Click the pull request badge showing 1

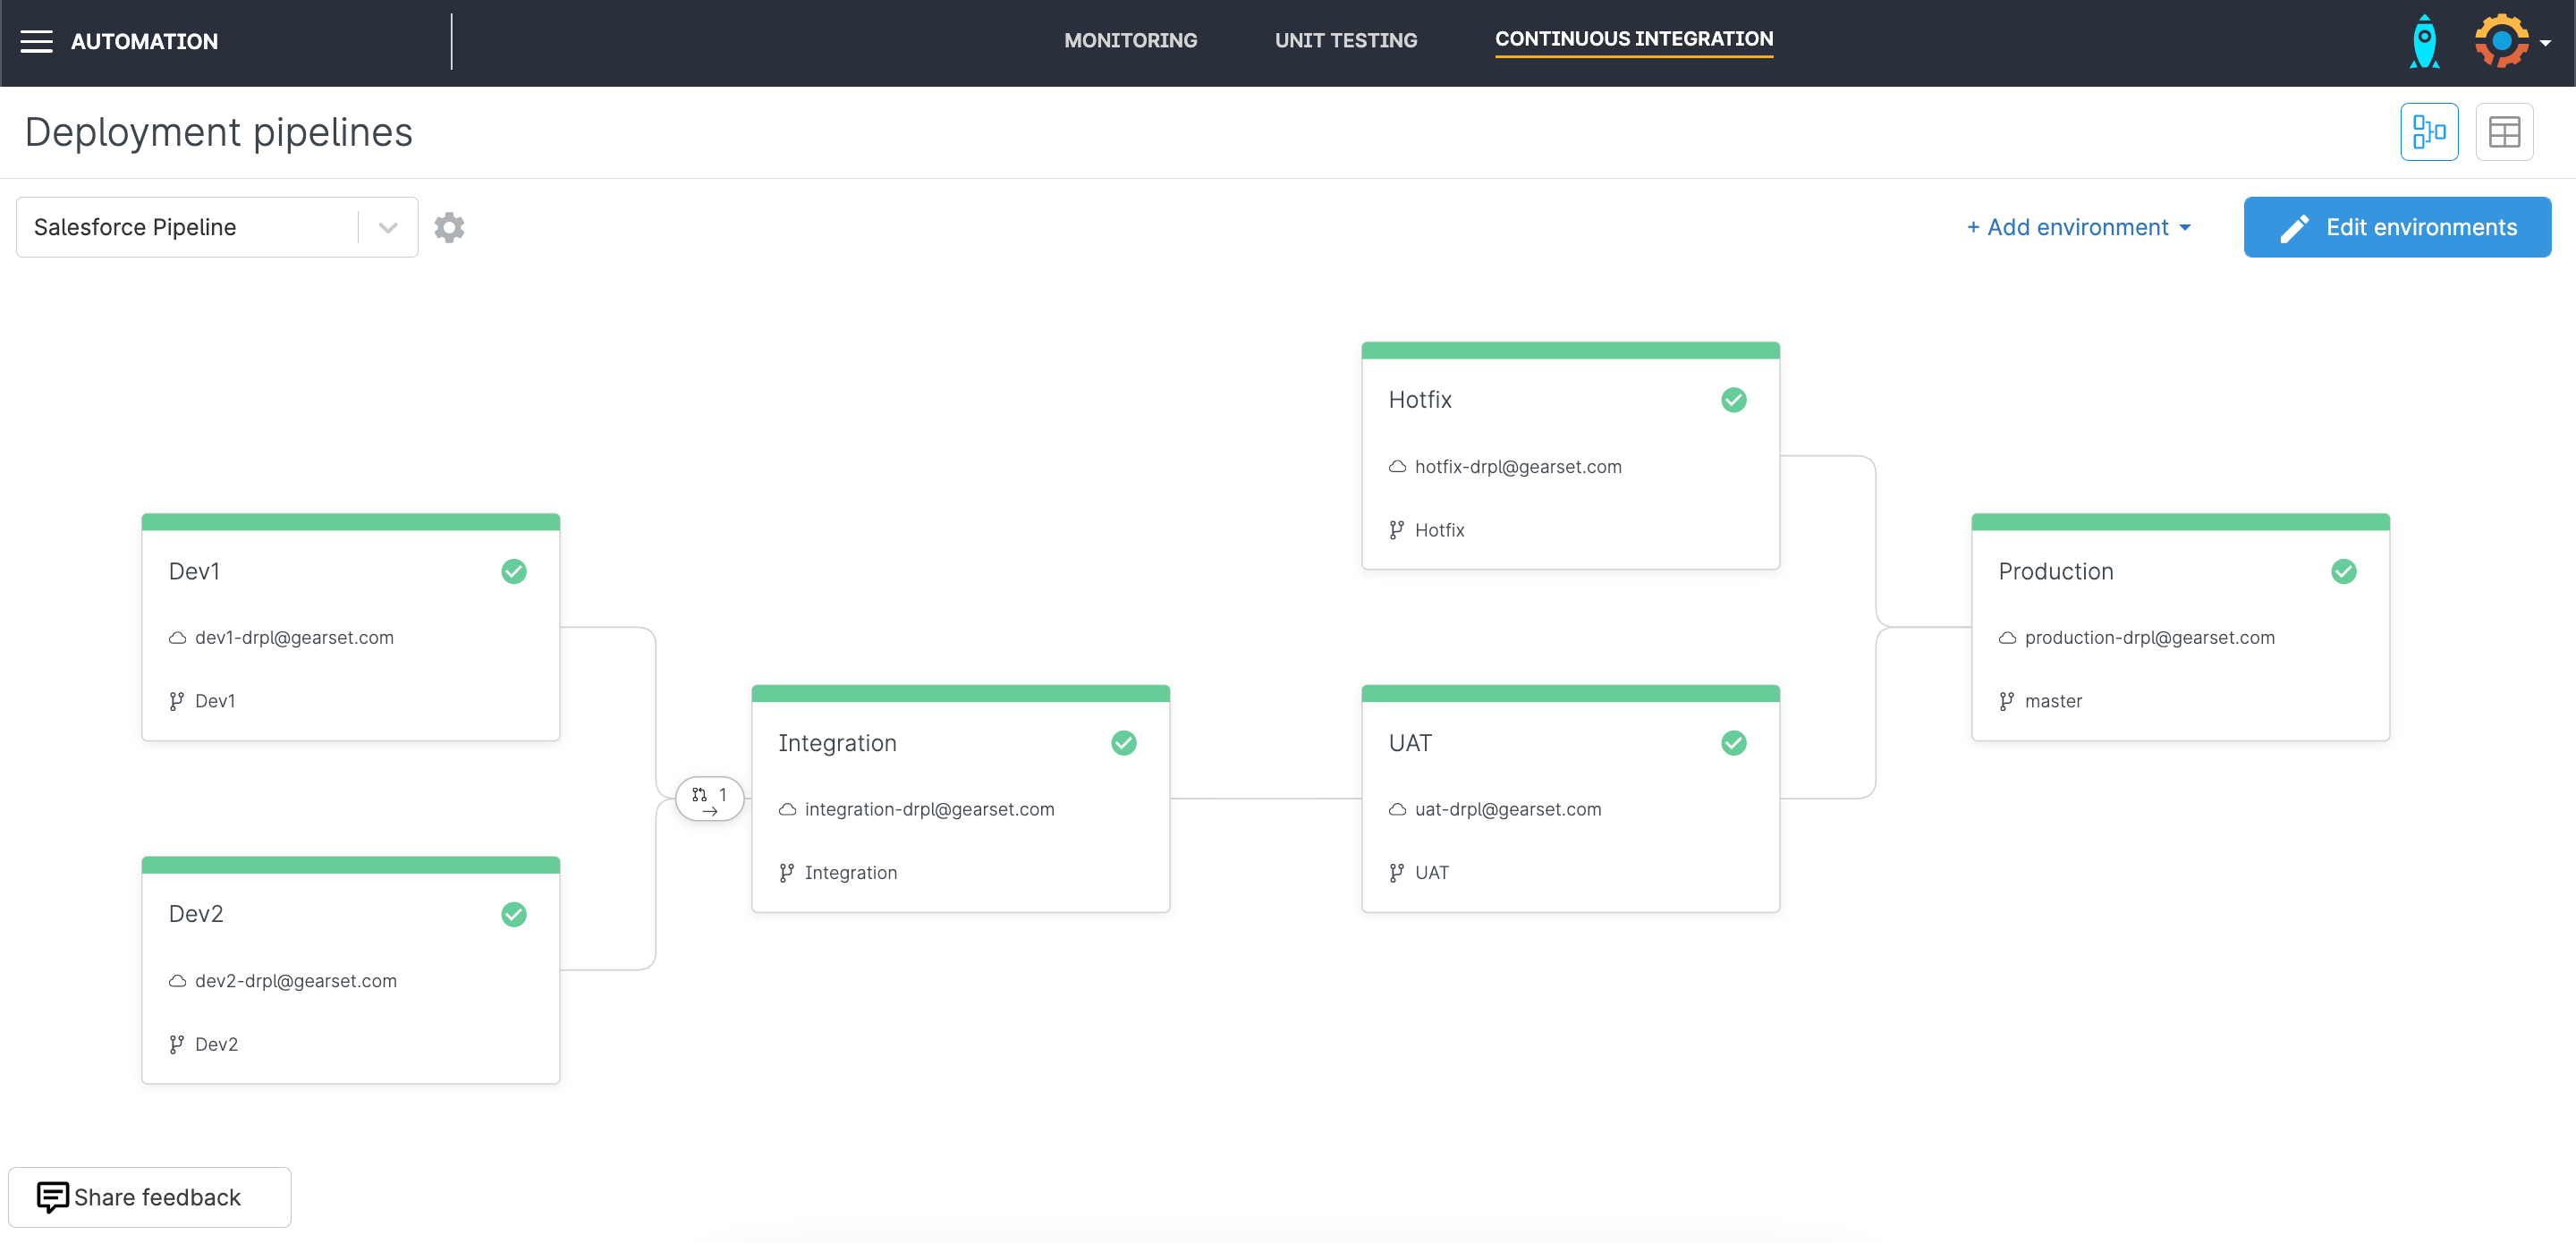(x=709, y=798)
